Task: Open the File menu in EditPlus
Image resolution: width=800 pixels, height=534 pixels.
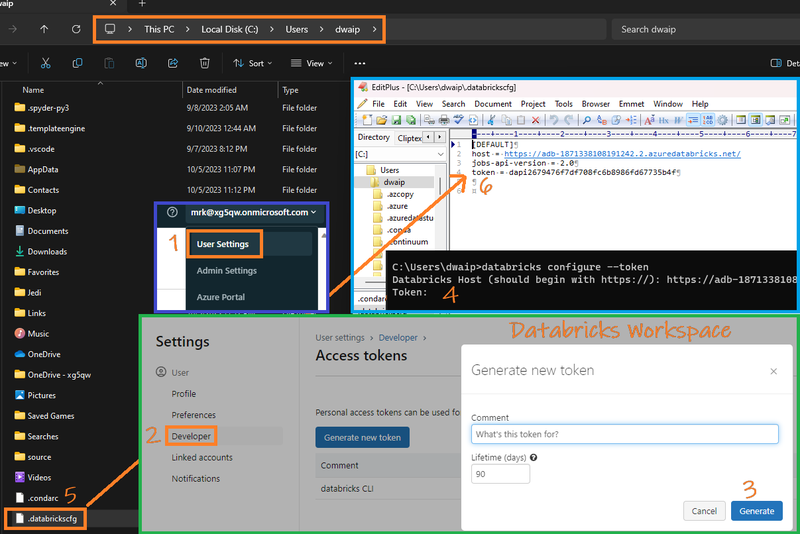Action: pos(378,104)
